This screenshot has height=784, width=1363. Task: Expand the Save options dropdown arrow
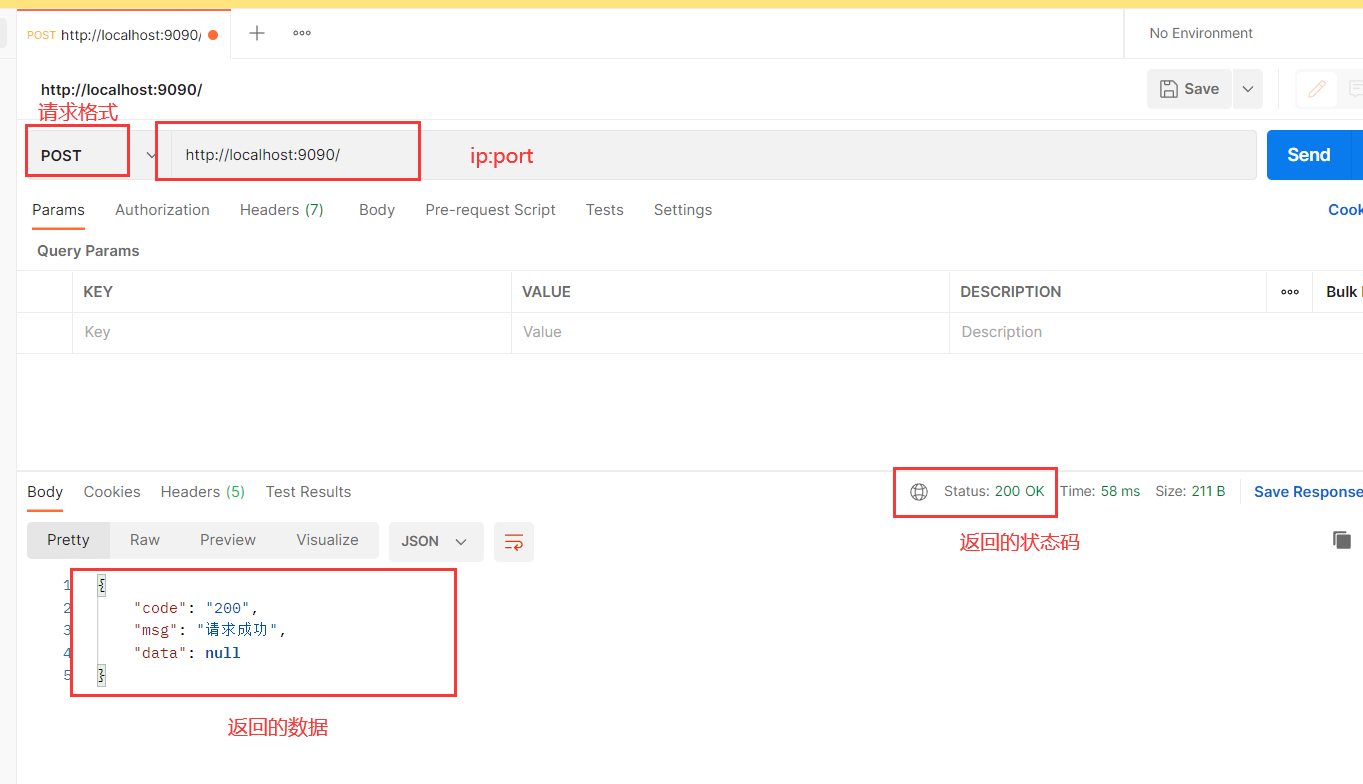(x=1248, y=89)
